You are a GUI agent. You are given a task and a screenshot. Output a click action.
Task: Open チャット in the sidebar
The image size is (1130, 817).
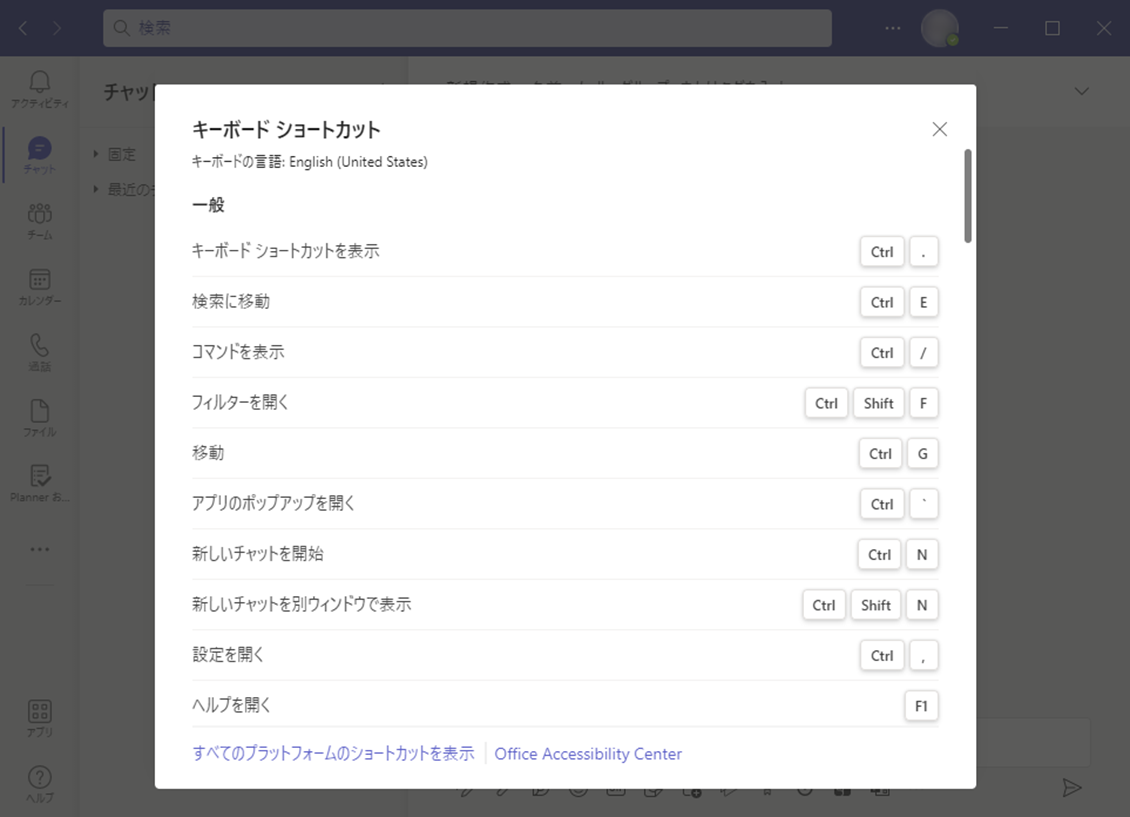point(40,156)
